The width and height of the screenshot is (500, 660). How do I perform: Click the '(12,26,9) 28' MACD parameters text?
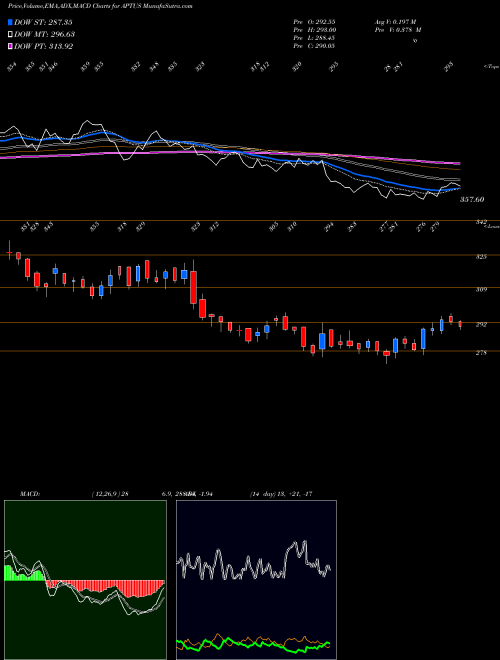point(110,494)
